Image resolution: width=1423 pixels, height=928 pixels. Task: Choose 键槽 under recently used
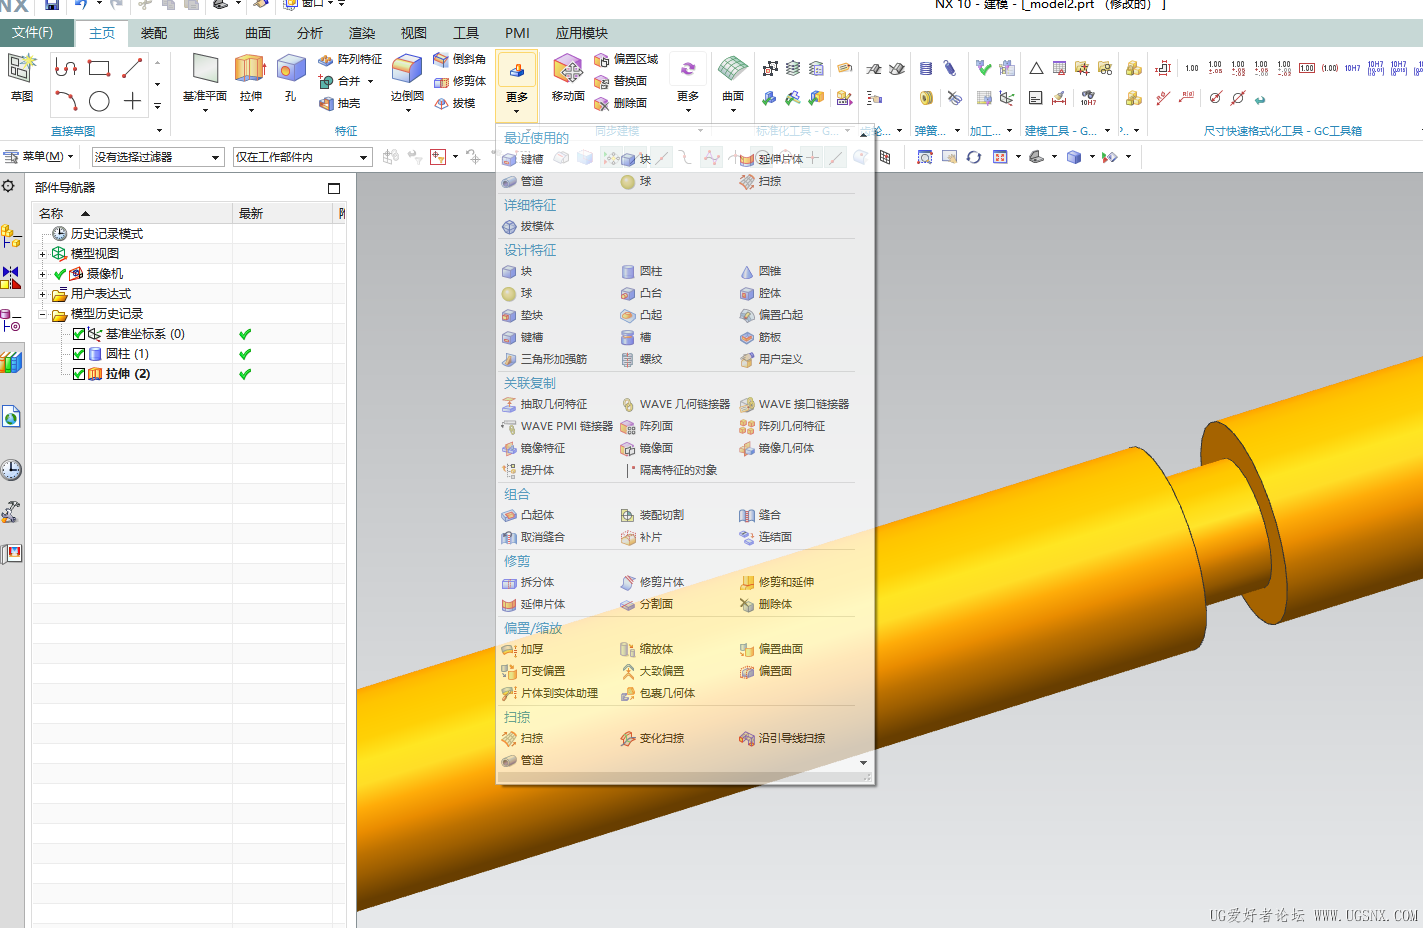523,159
